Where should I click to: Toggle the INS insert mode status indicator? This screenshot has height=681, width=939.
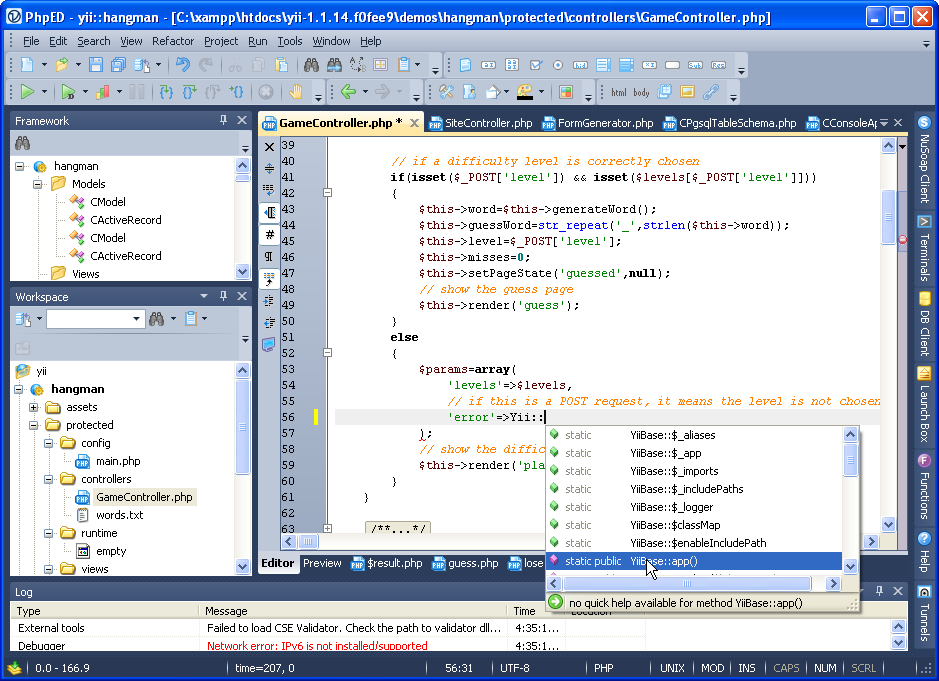[746, 668]
